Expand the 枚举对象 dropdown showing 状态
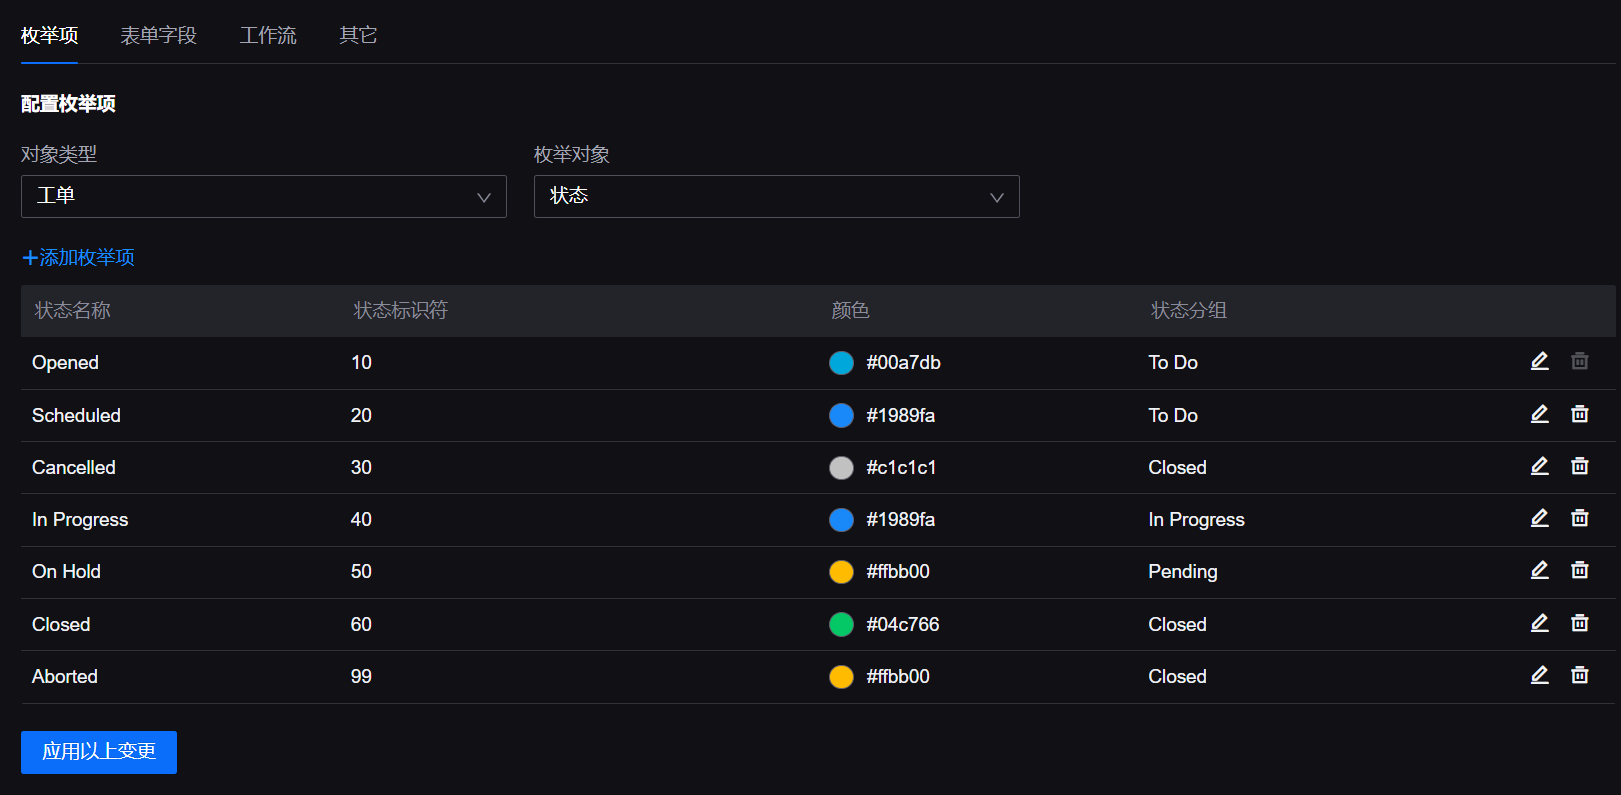The width and height of the screenshot is (1621, 795). tap(776, 197)
